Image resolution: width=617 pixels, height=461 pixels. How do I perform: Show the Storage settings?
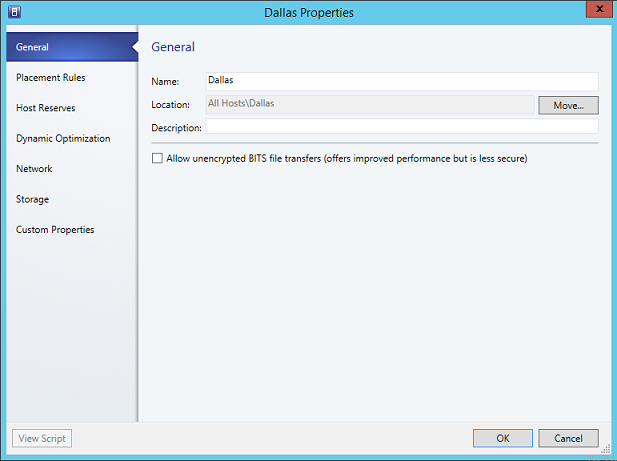[x=32, y=199]
